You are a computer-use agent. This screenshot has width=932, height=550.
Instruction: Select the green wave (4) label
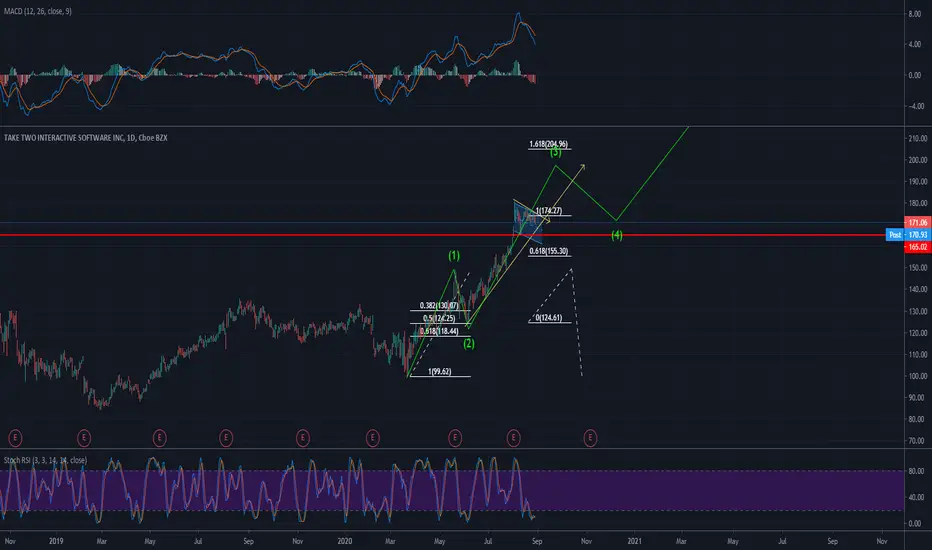(617, 235)
